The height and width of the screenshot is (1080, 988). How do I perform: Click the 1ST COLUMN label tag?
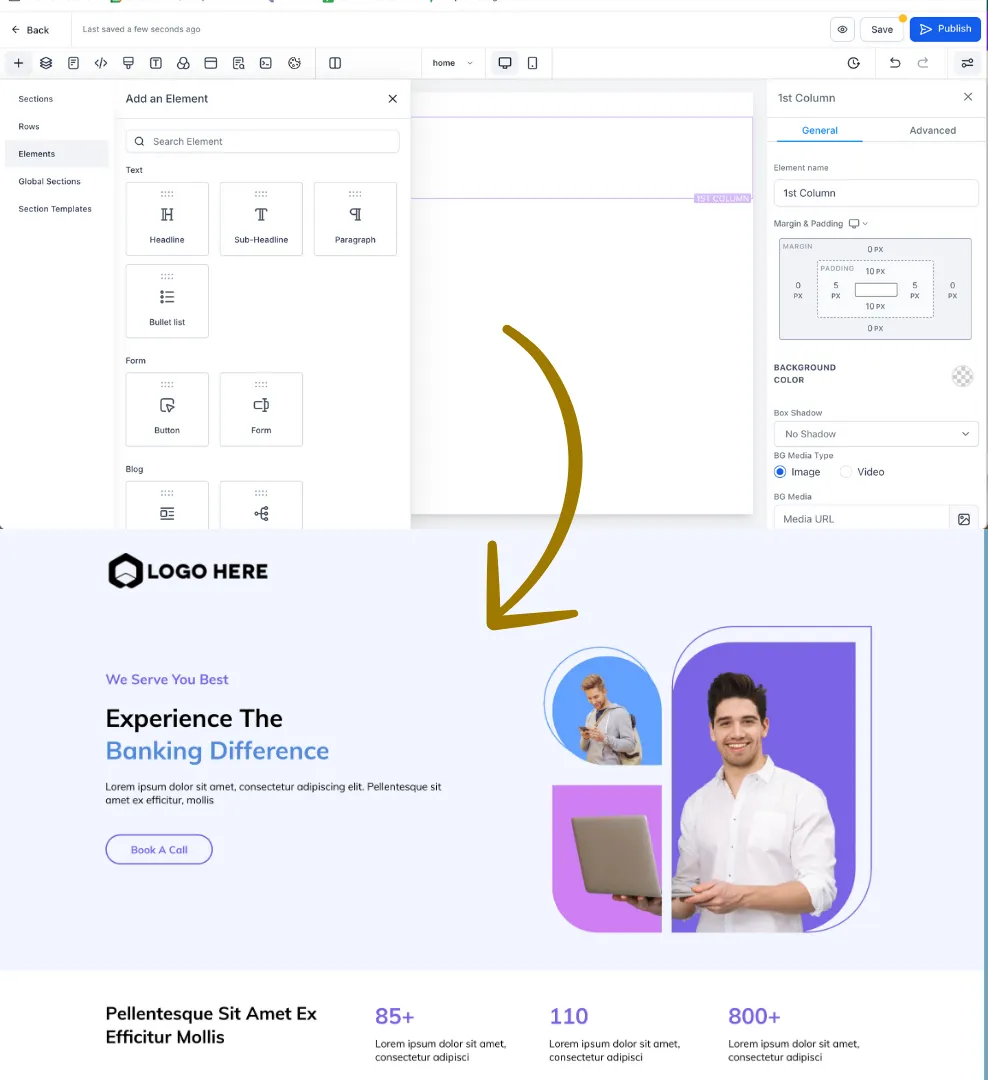coord(722,198)
